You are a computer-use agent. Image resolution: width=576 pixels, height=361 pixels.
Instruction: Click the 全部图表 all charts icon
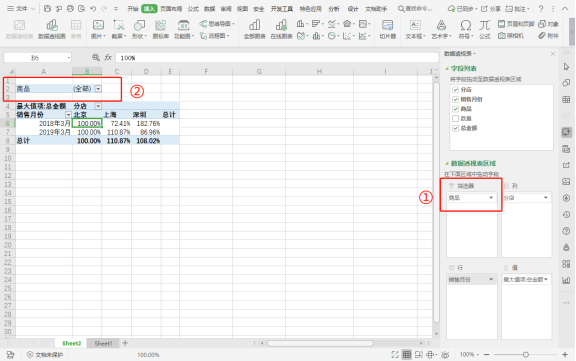[254, 29]
